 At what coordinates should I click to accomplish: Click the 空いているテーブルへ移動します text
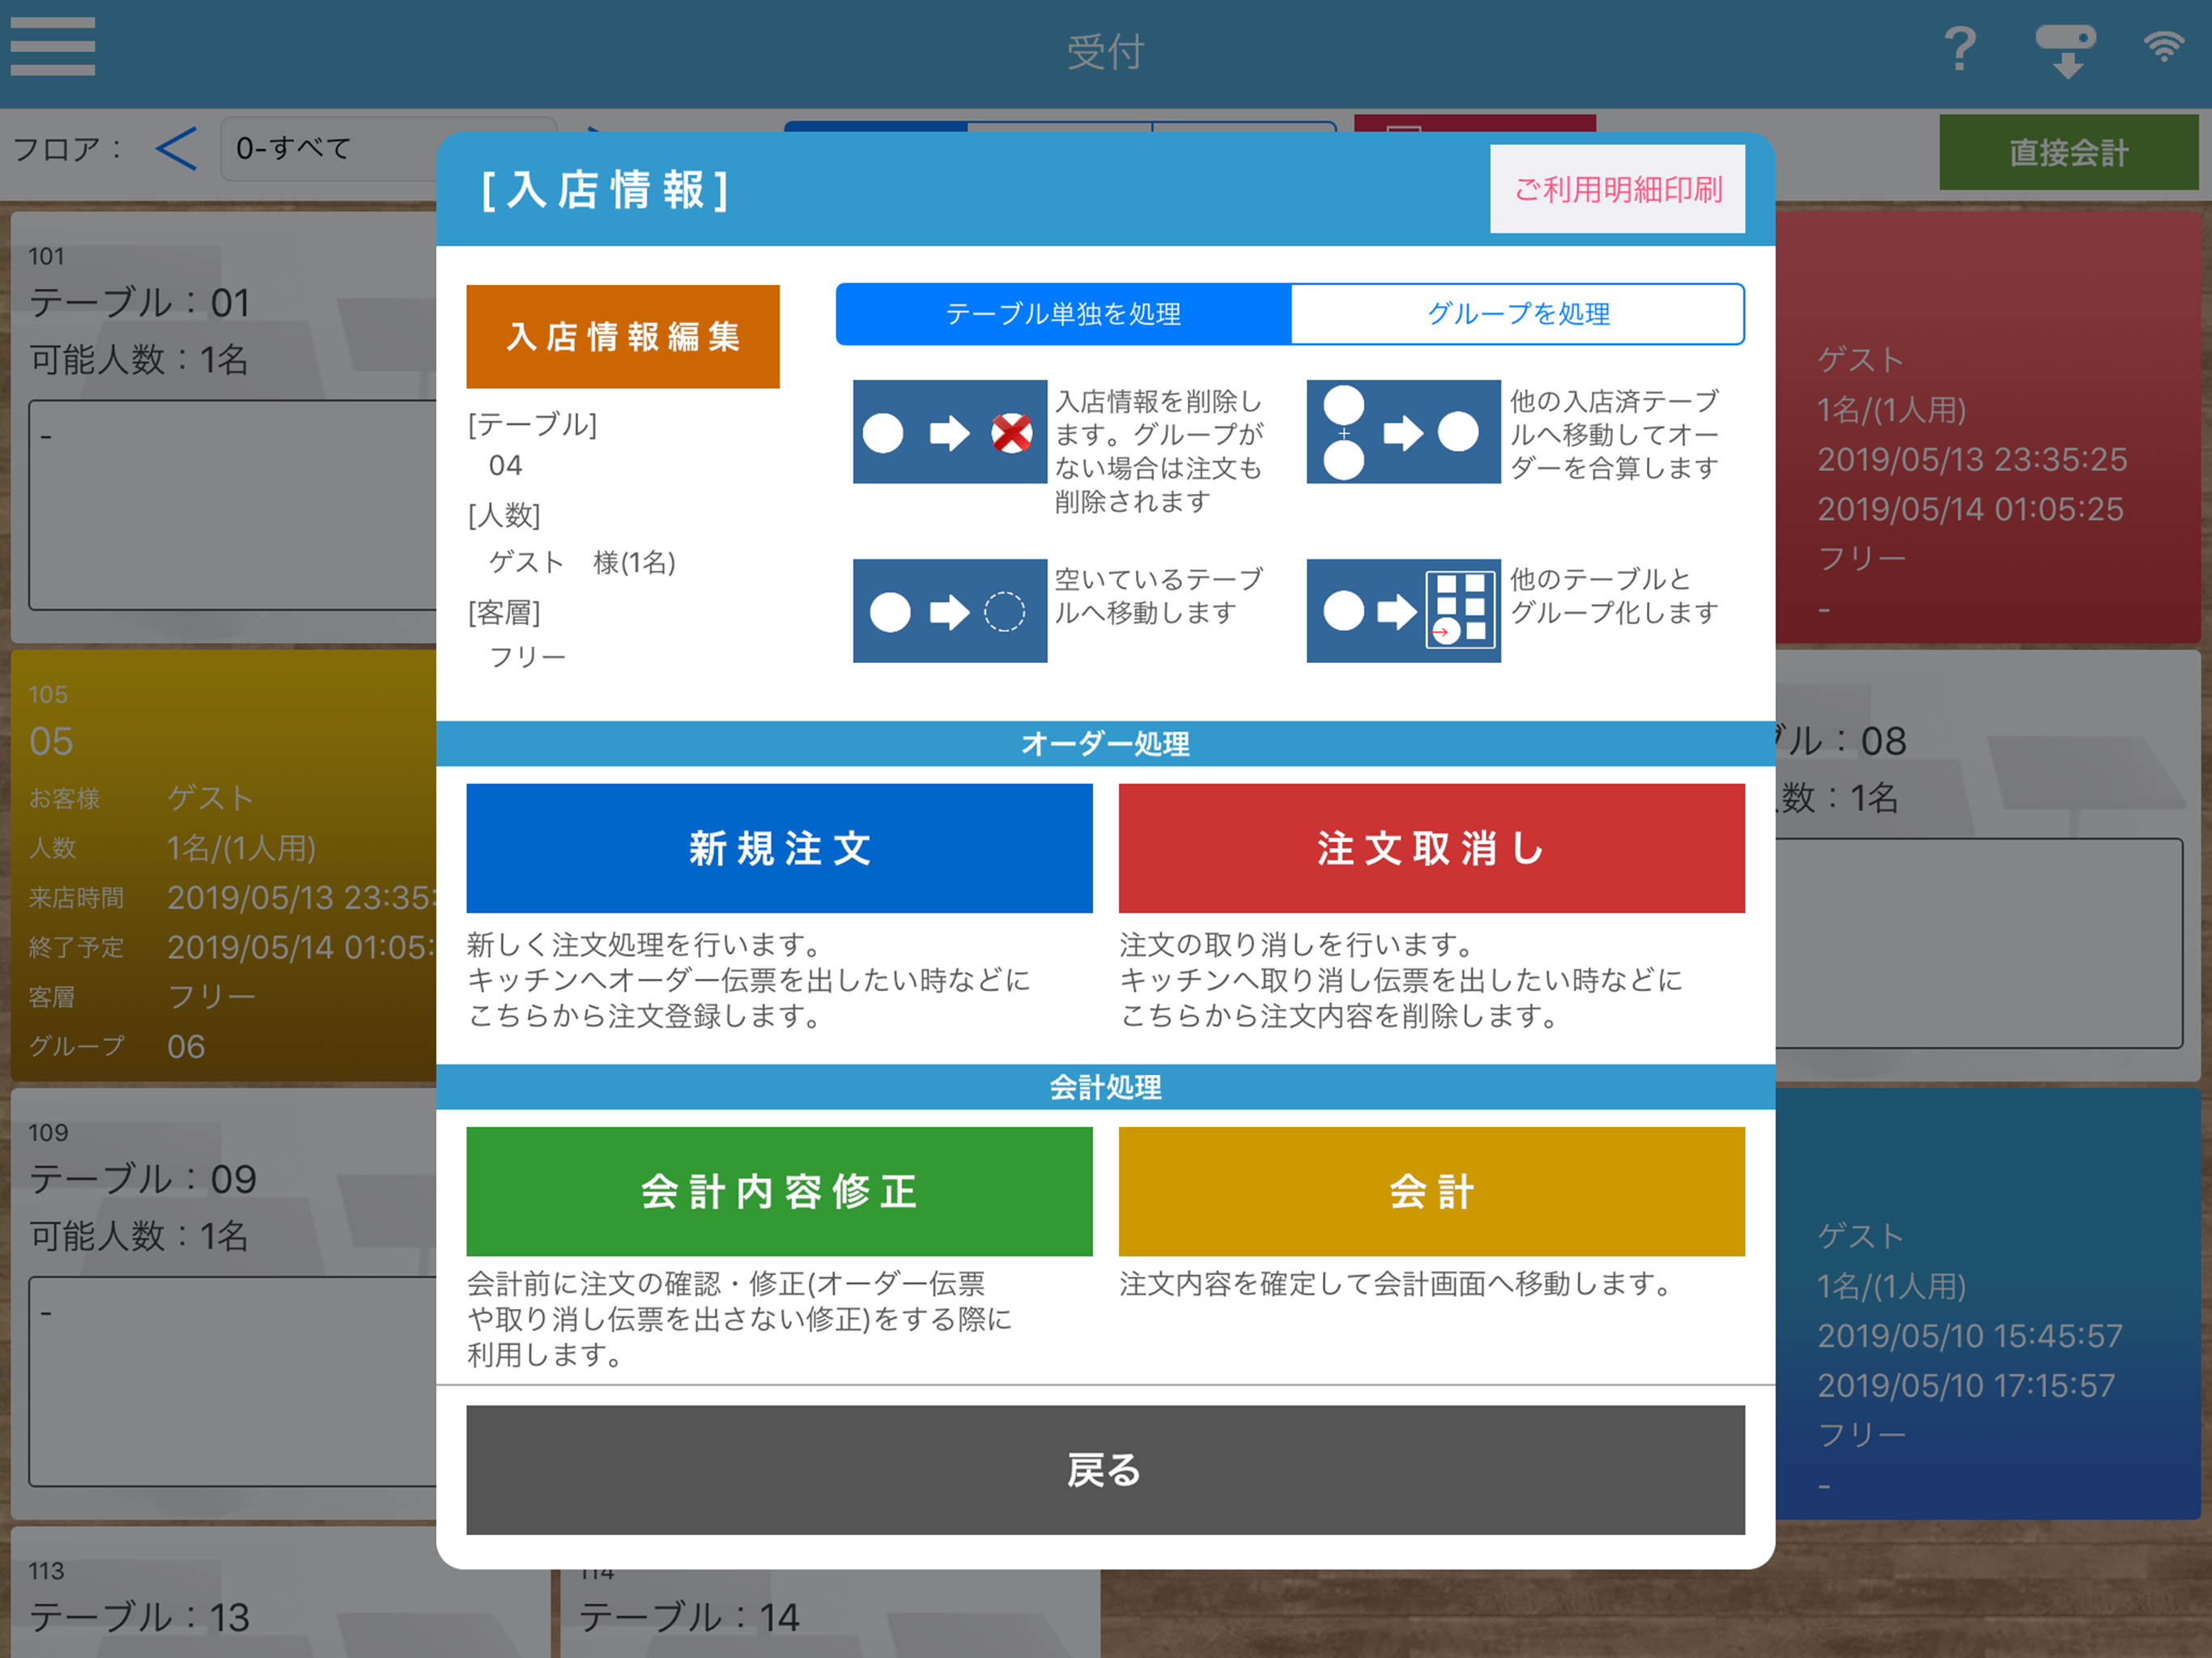1159,596
